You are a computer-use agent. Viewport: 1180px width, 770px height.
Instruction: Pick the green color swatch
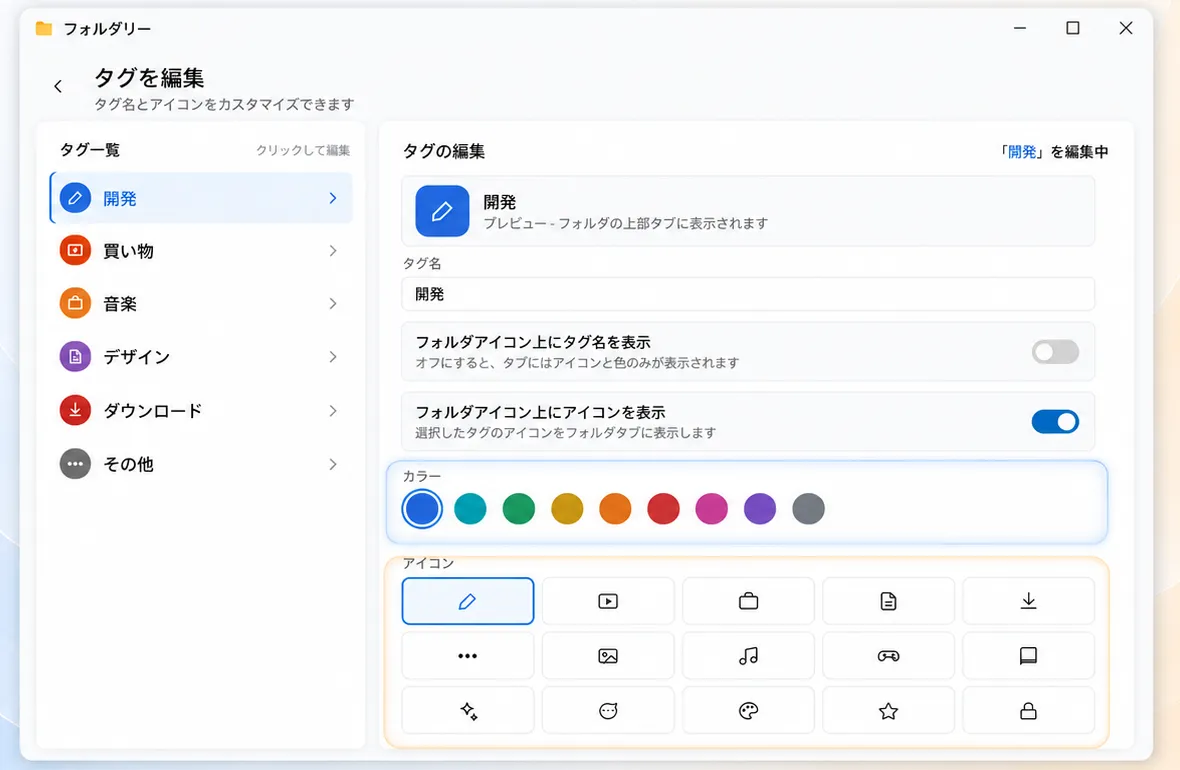519,509
